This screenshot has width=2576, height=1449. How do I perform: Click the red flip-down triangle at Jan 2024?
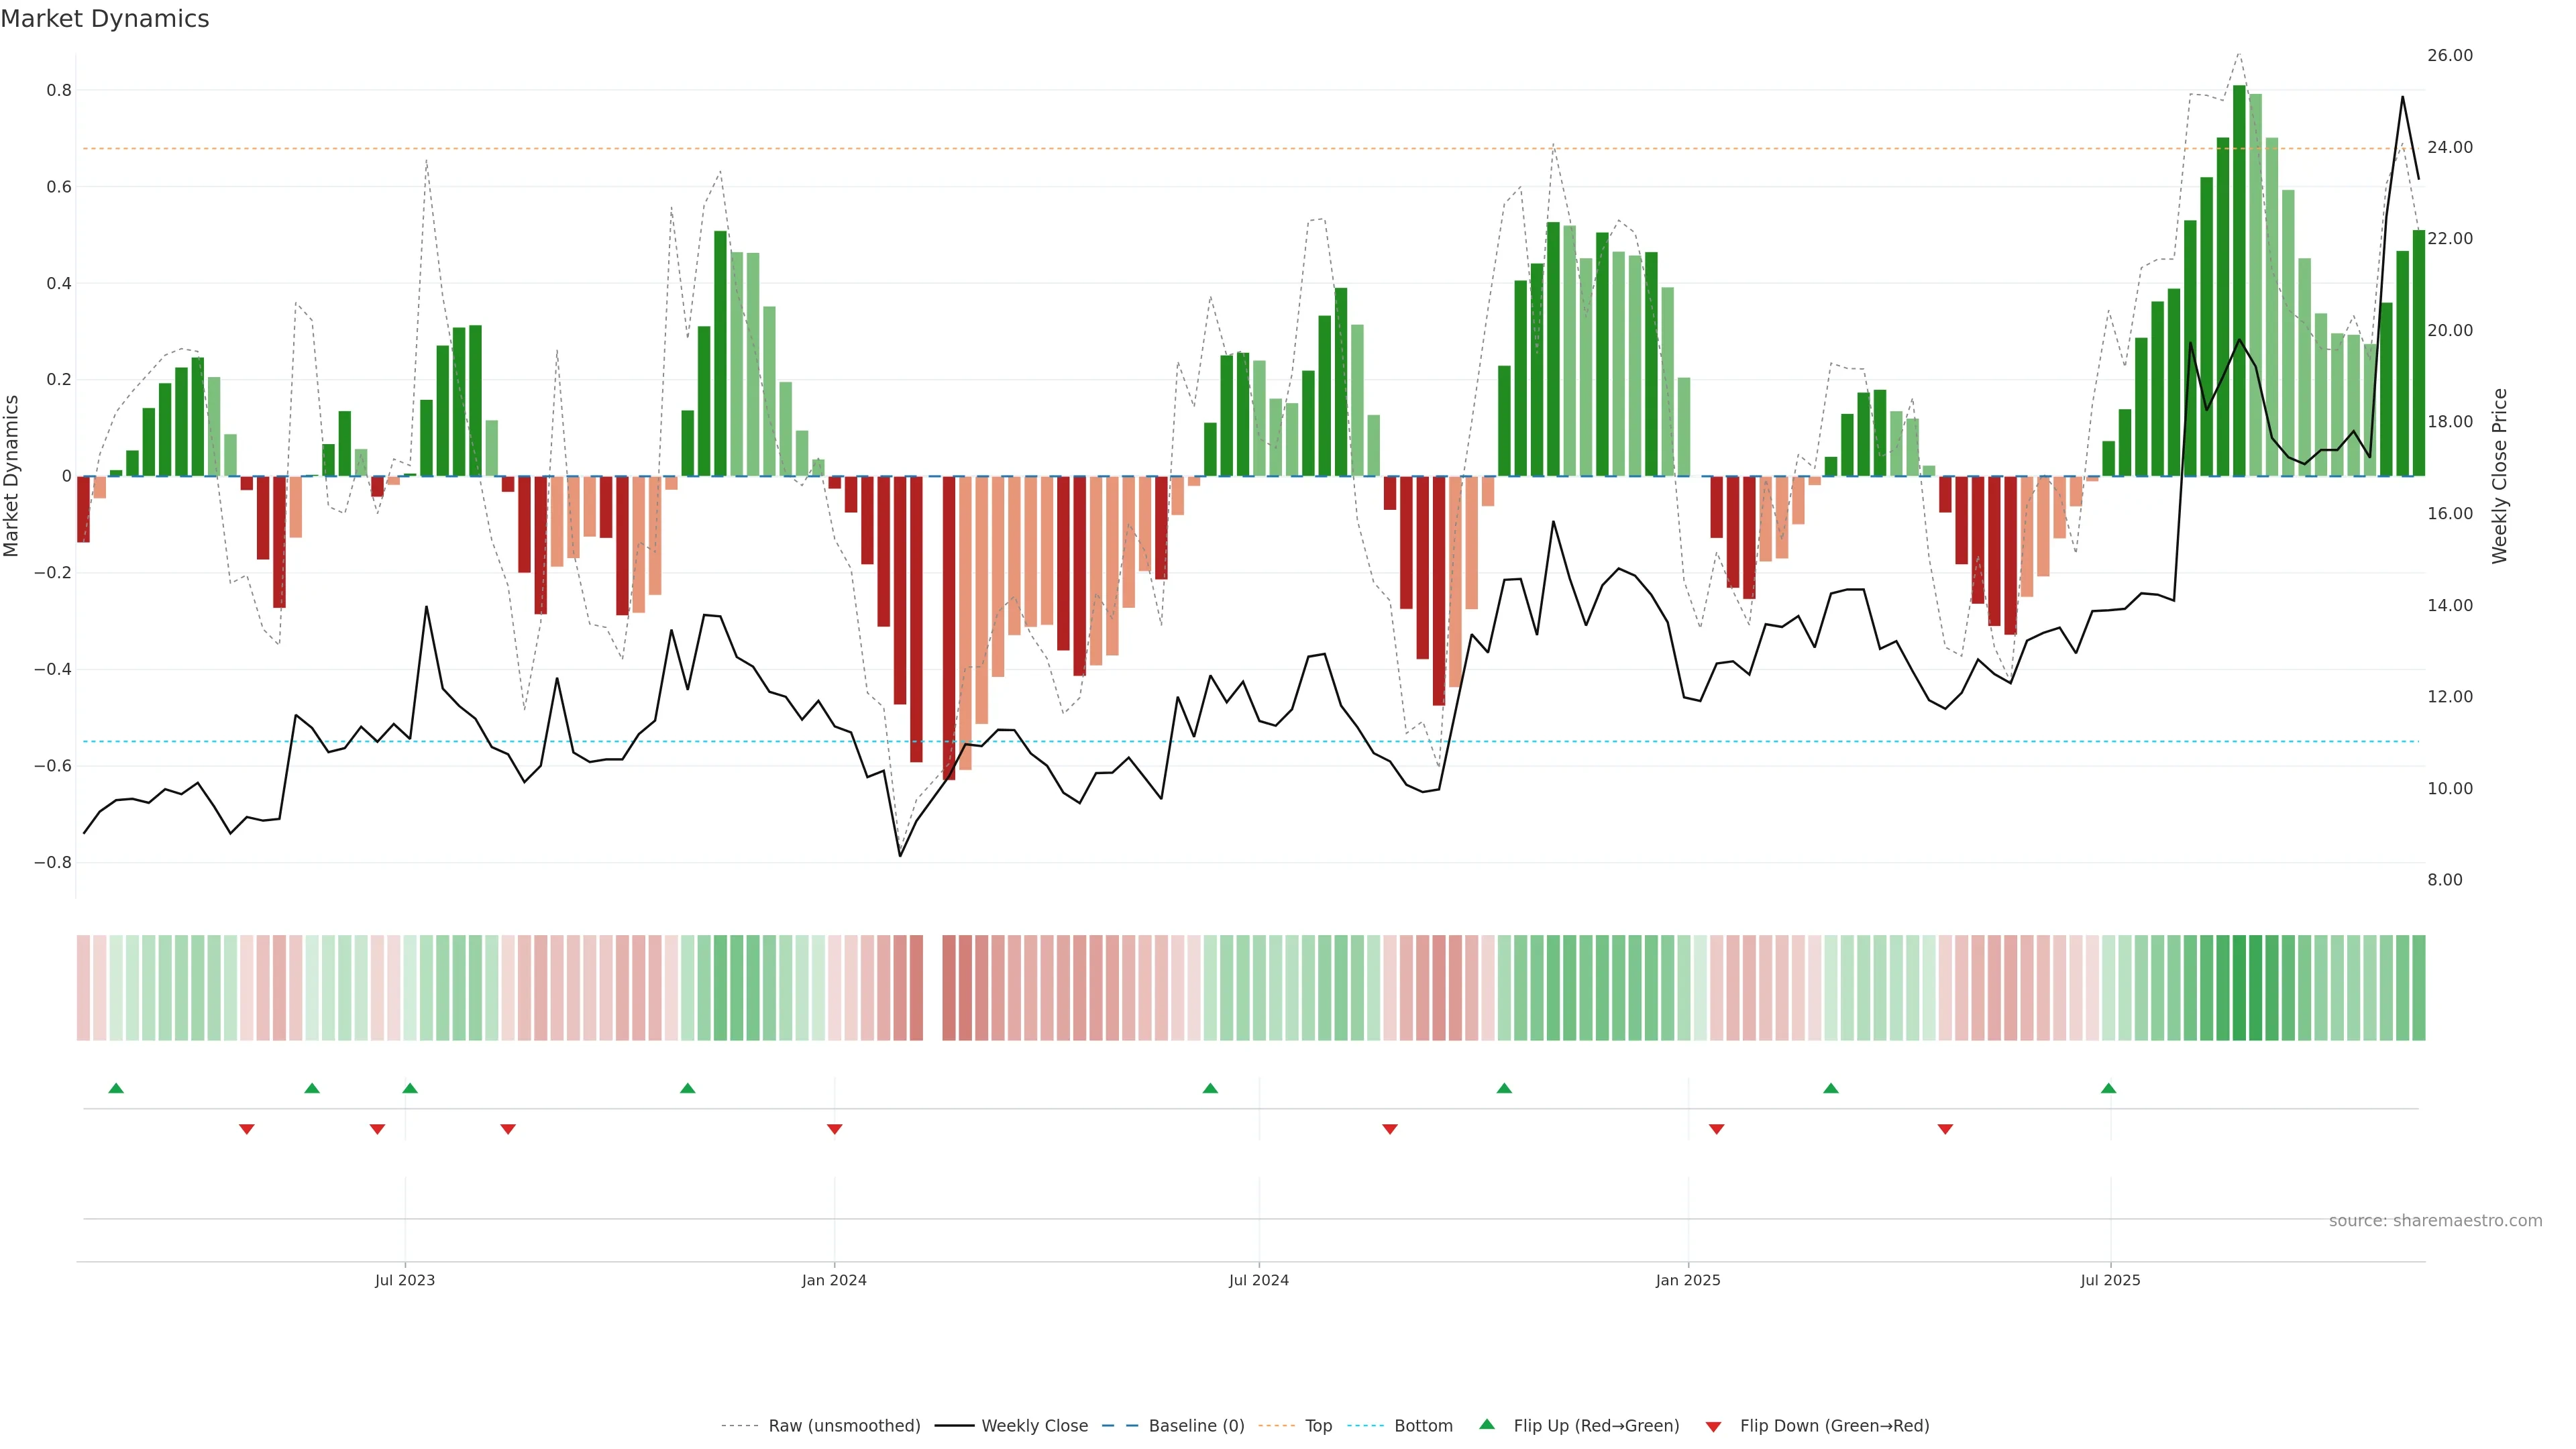pyautogui.click(x=834, y=1129)
